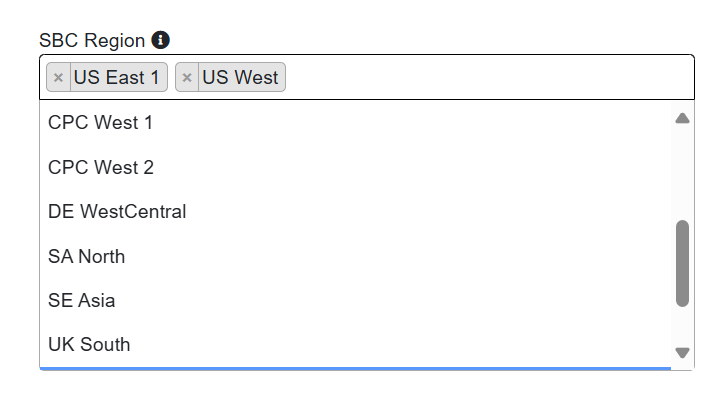Place cursor in field after US West tag
Screen dimensions: 727x406
tap(487, 77)
